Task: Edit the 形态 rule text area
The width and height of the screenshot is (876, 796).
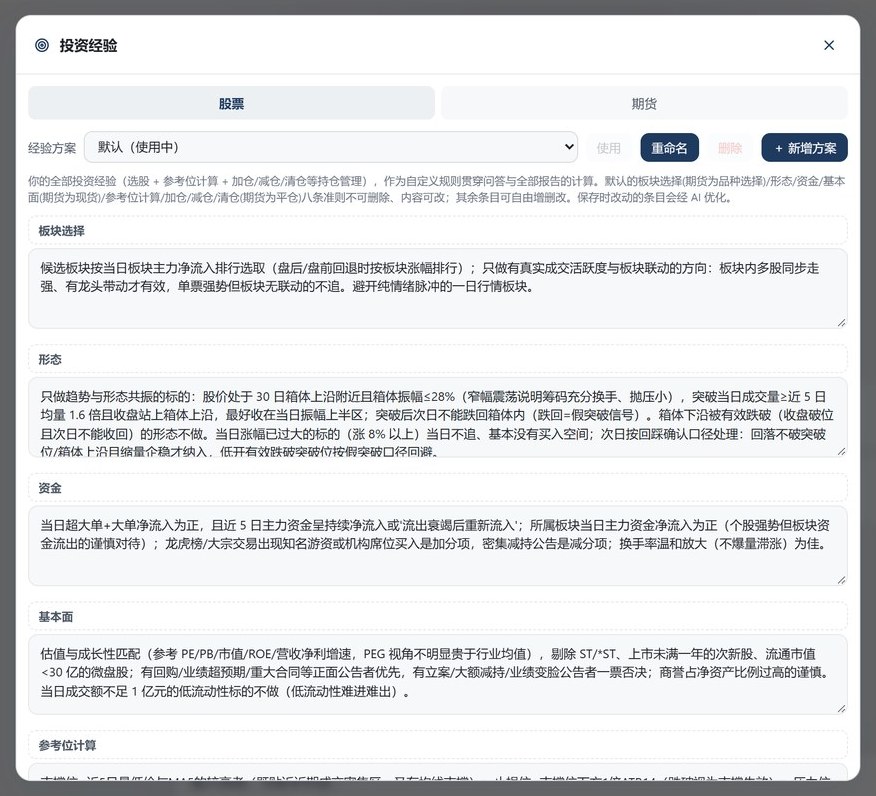Action: pyautogui.click(x=438, y=417)
